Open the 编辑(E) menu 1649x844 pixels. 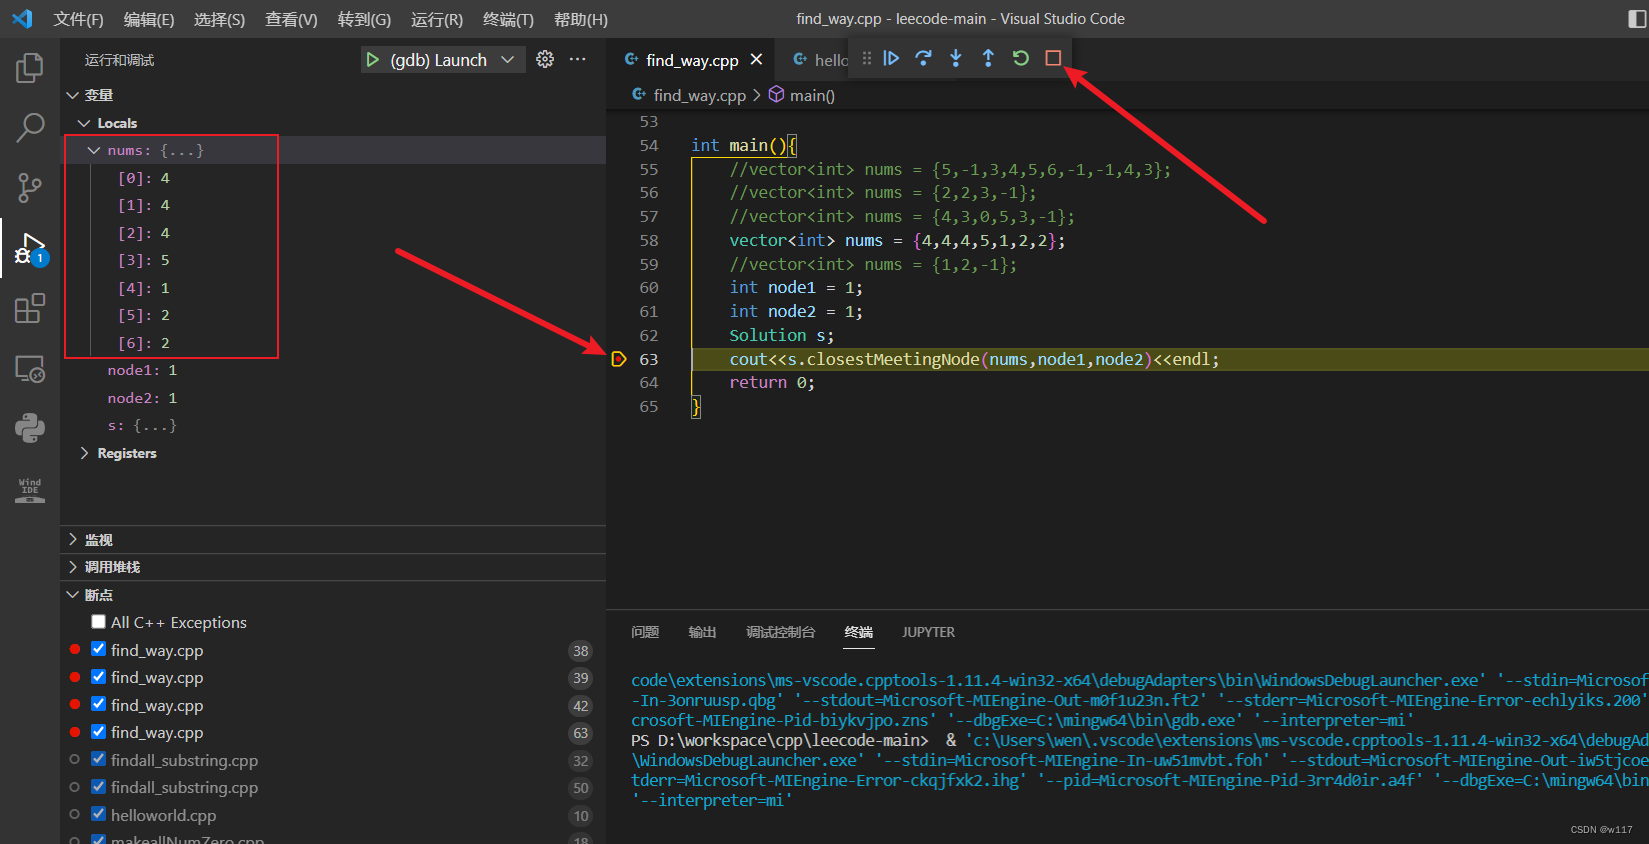click(149, 19)
